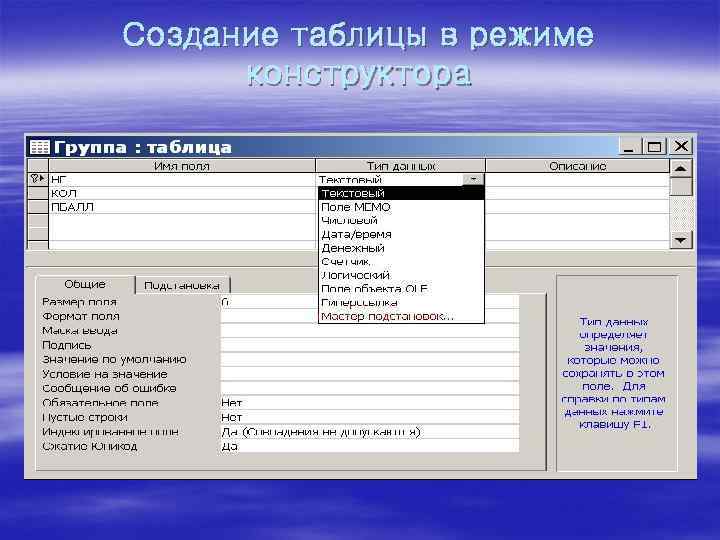This screenshot has height=540, width=720.
Task: Close the Группа : таблица window
Action: click(x=681, y=146)
